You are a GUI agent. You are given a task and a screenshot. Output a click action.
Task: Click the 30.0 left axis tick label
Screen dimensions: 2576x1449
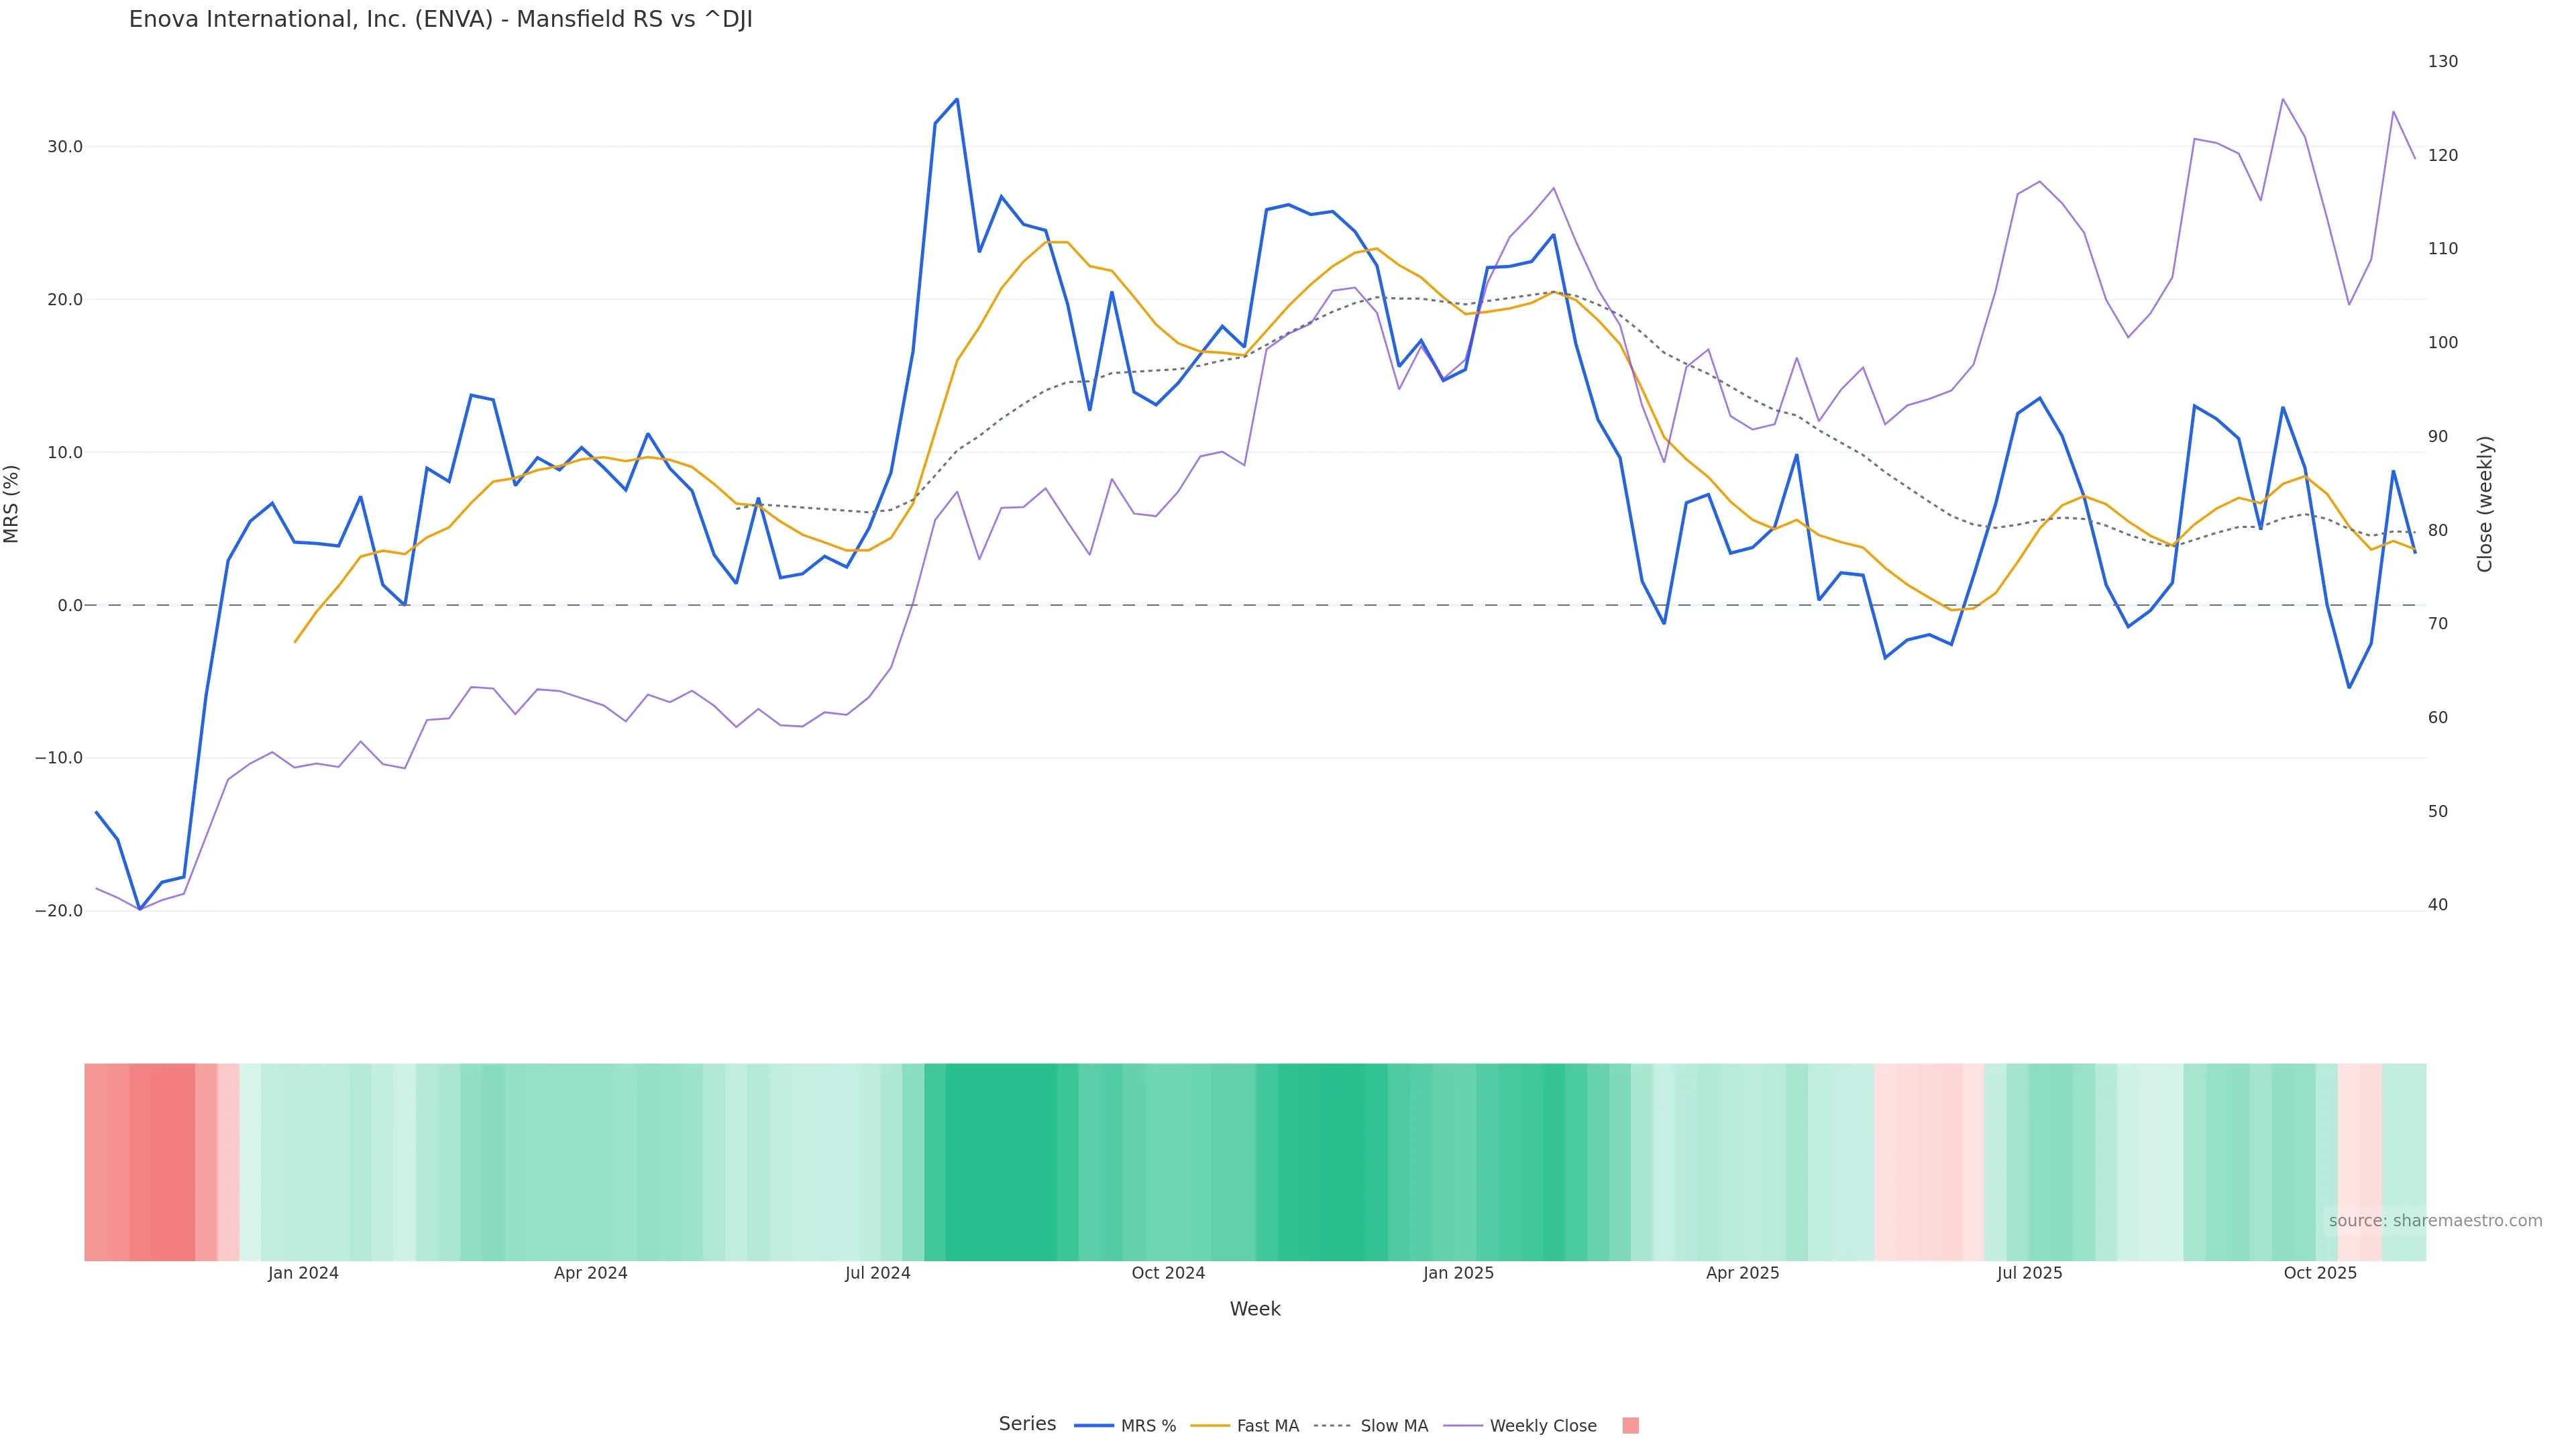click(65, 147)
